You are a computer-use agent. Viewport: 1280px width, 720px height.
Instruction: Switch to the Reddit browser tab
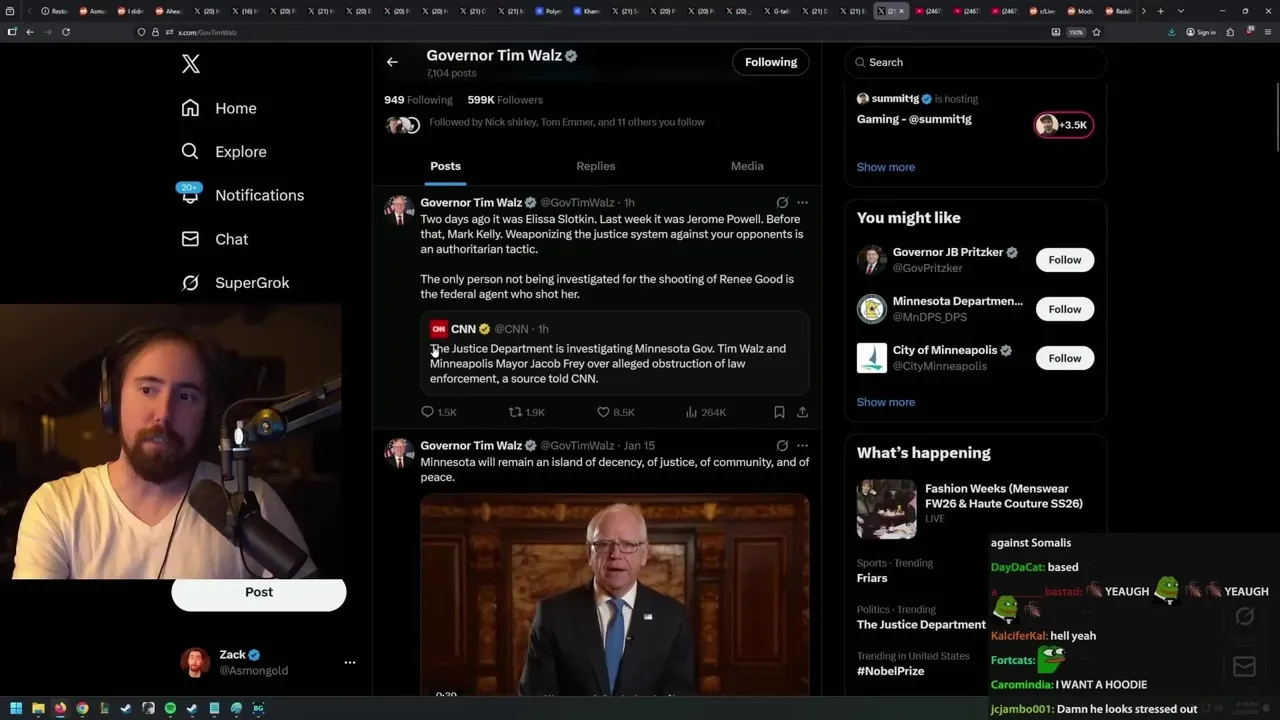pyautogui.click(x=1120, y=11)
